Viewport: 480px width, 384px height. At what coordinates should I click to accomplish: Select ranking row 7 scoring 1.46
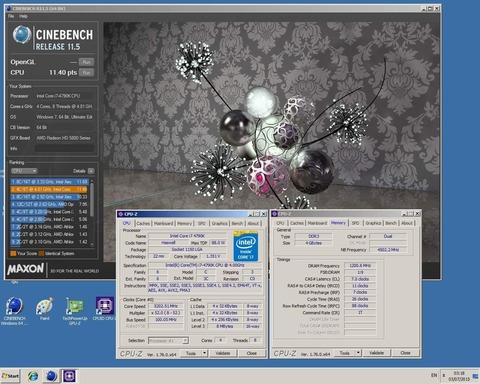click(50, 227)
